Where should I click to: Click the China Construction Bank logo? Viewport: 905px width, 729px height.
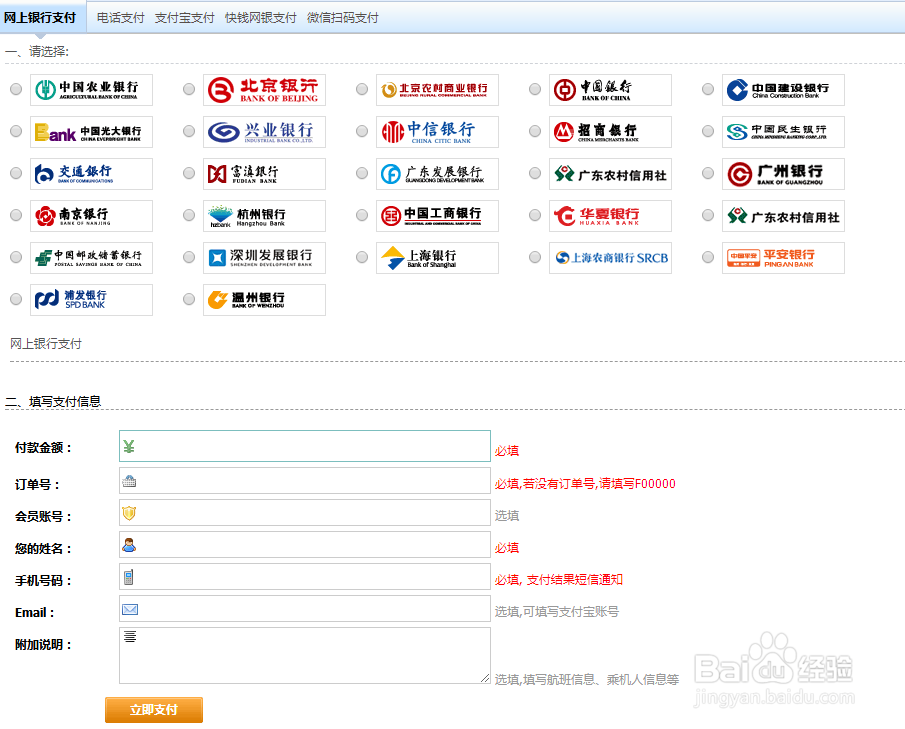click(x=783, y=89)
